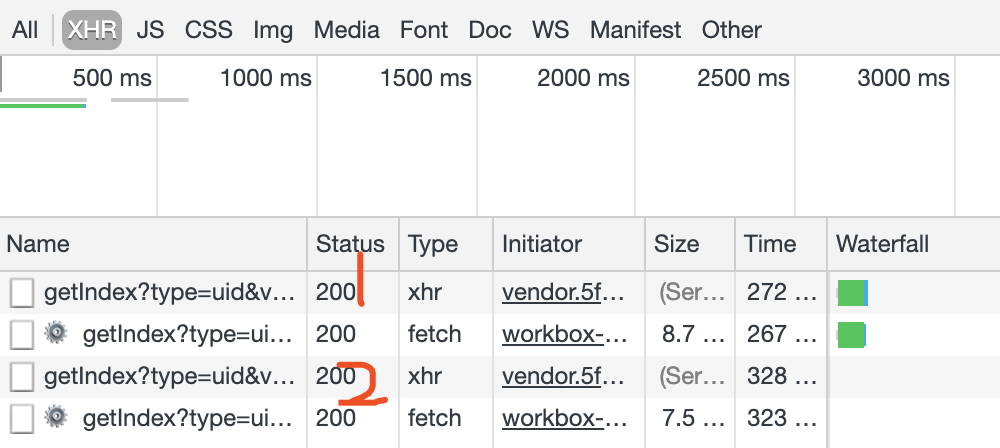Filter requests by JS type
The image size is (1000, 448).
click(x=150, y=30)
